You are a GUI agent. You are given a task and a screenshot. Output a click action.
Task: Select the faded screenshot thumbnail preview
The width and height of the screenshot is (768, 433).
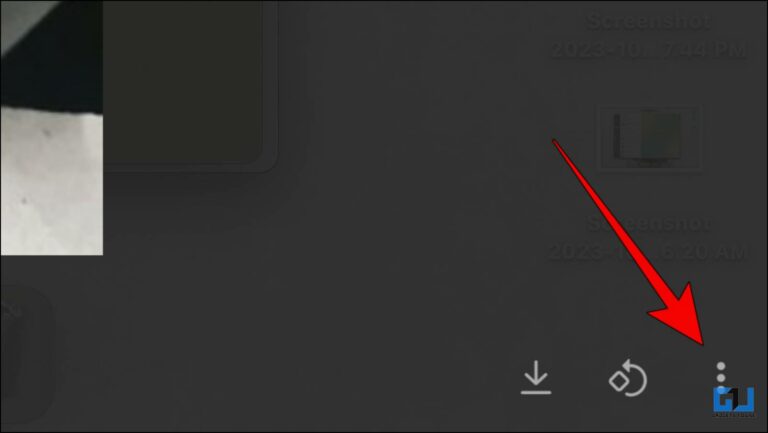649,138
